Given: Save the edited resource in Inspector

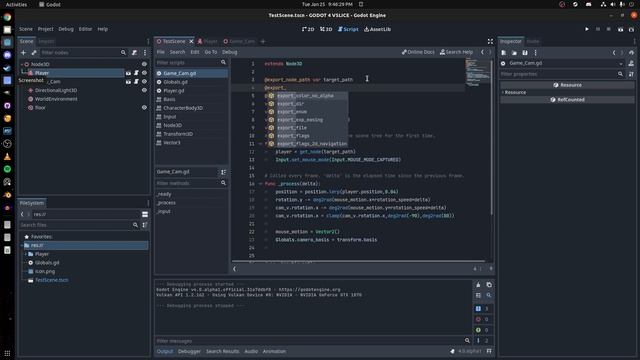Looking at the screenshot, I should coord(525,53).
